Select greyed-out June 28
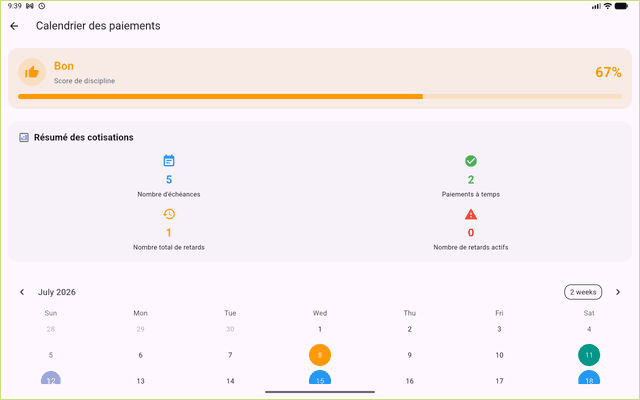Viewport: 640px width, 400px height. pos(51,329)
